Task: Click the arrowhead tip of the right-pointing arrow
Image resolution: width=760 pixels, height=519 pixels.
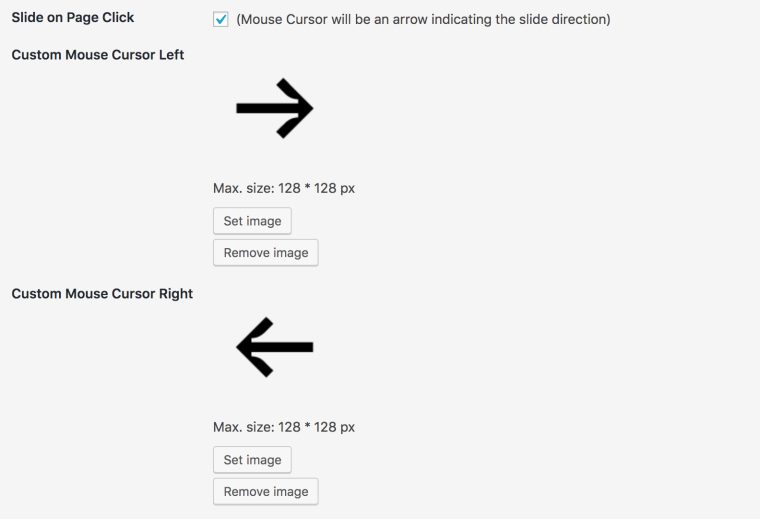Action: point(310,108)
